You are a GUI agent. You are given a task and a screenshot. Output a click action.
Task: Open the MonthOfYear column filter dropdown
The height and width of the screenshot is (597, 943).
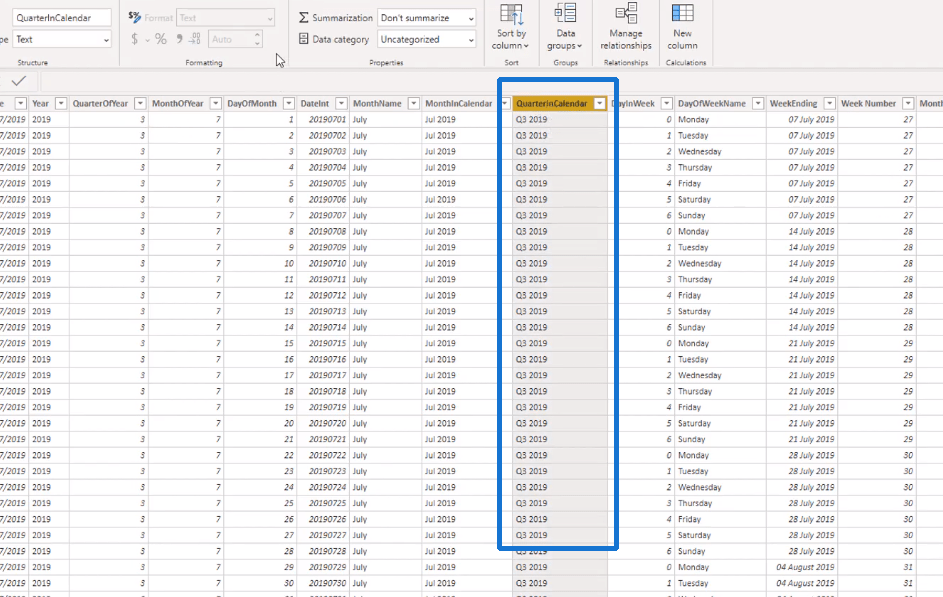point(215,103)
